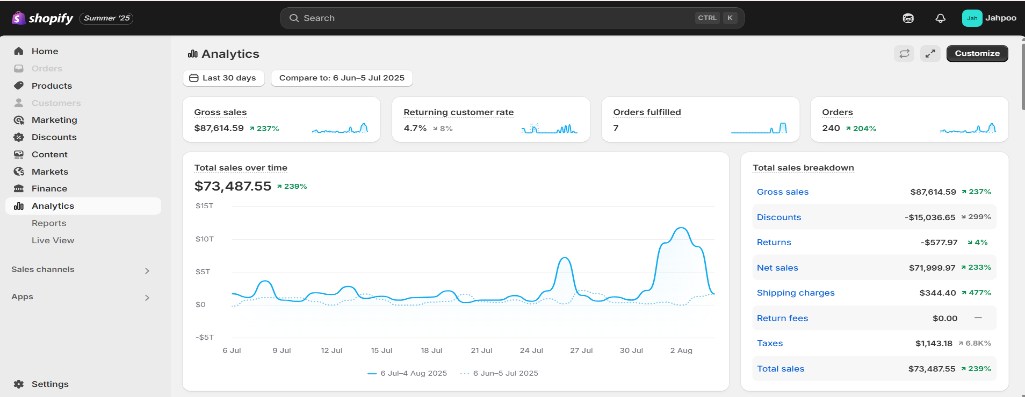
Task: Open the notifications bell
Action: tap(941, 18)
